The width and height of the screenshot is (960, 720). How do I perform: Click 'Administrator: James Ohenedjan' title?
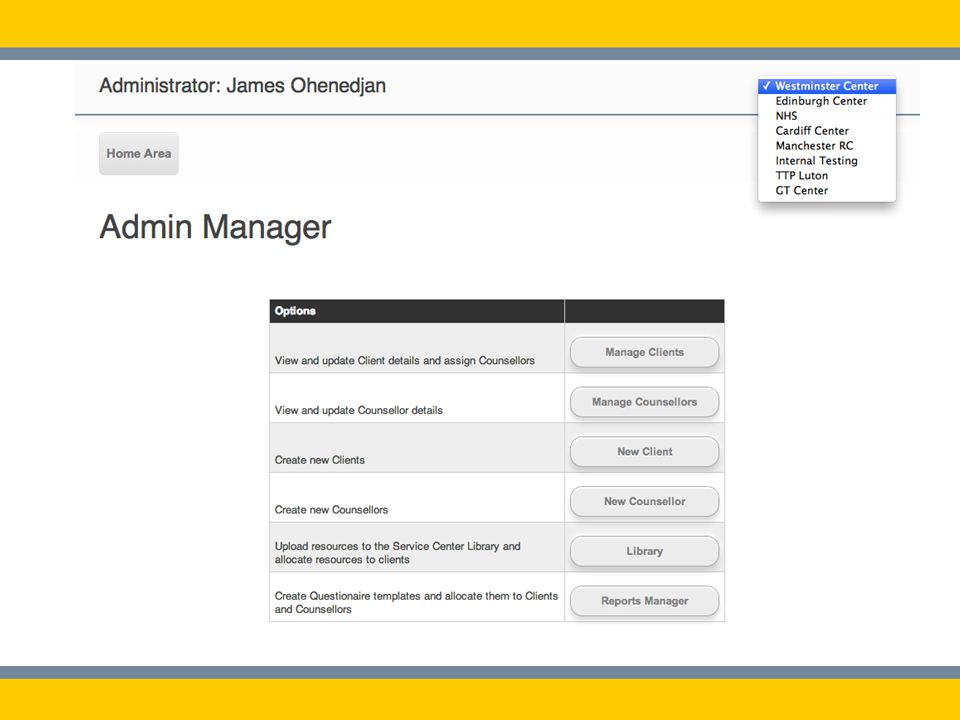click(242, 86)
